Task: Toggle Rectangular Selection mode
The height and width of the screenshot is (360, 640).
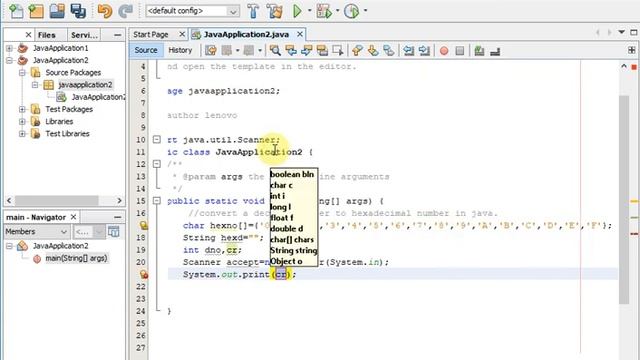Action: pos(338,51)
